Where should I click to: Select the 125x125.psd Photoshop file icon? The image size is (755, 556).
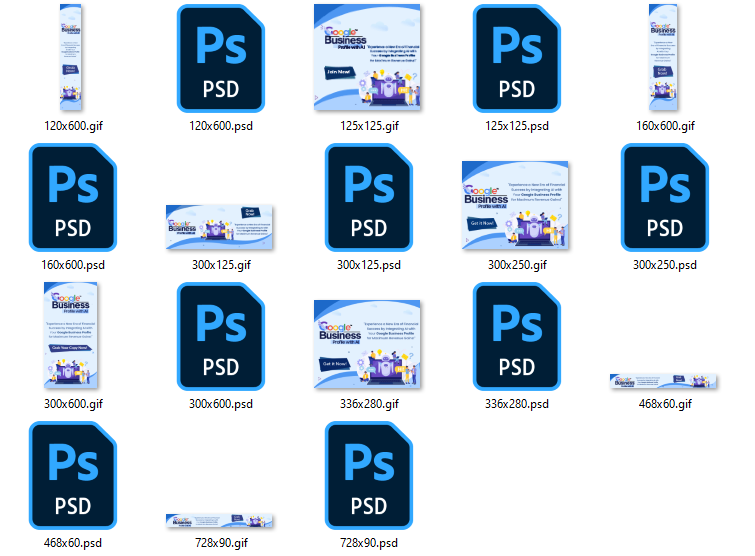(517, 58)
